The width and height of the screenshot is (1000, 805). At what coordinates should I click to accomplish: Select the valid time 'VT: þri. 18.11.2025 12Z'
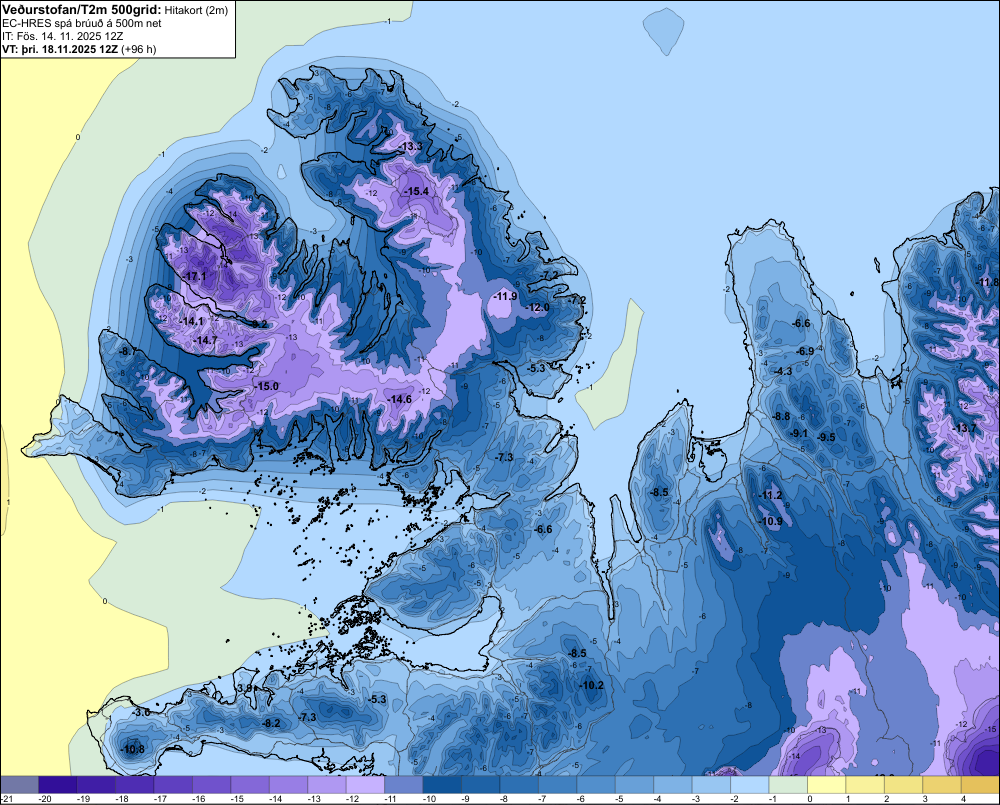[60, 49]
